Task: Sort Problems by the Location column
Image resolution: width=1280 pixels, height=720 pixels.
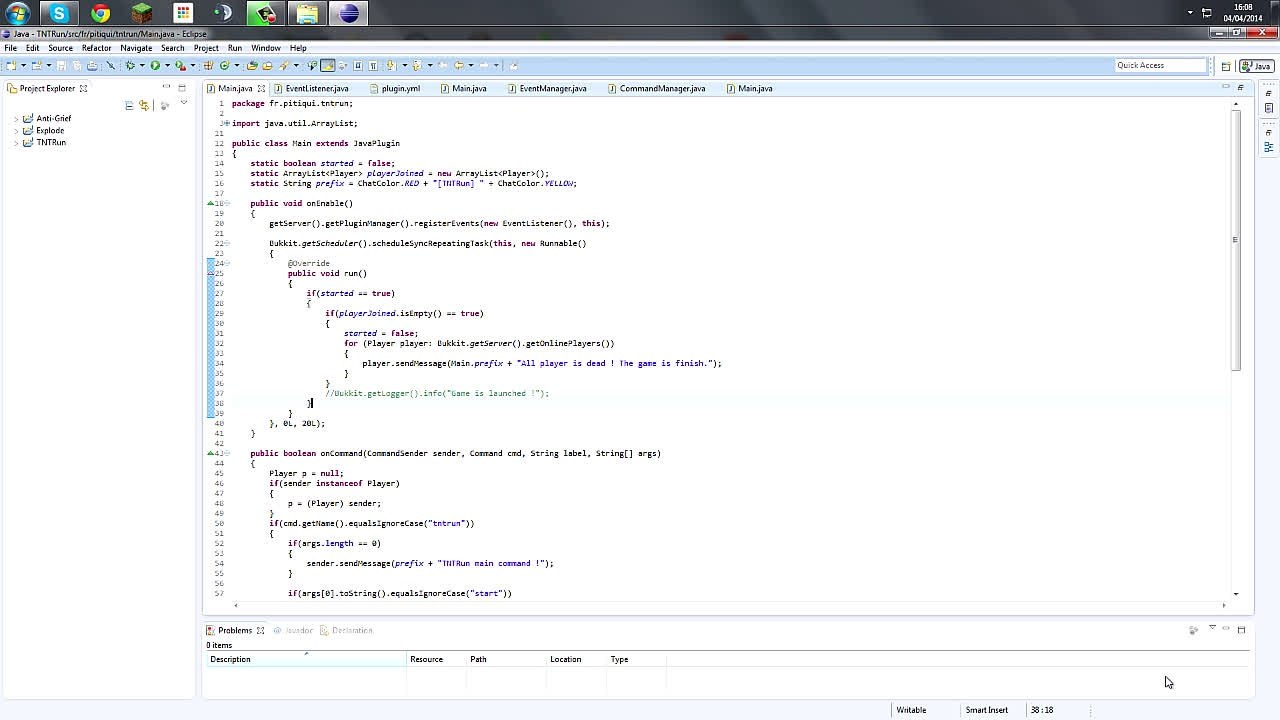Action: (577, 659)
